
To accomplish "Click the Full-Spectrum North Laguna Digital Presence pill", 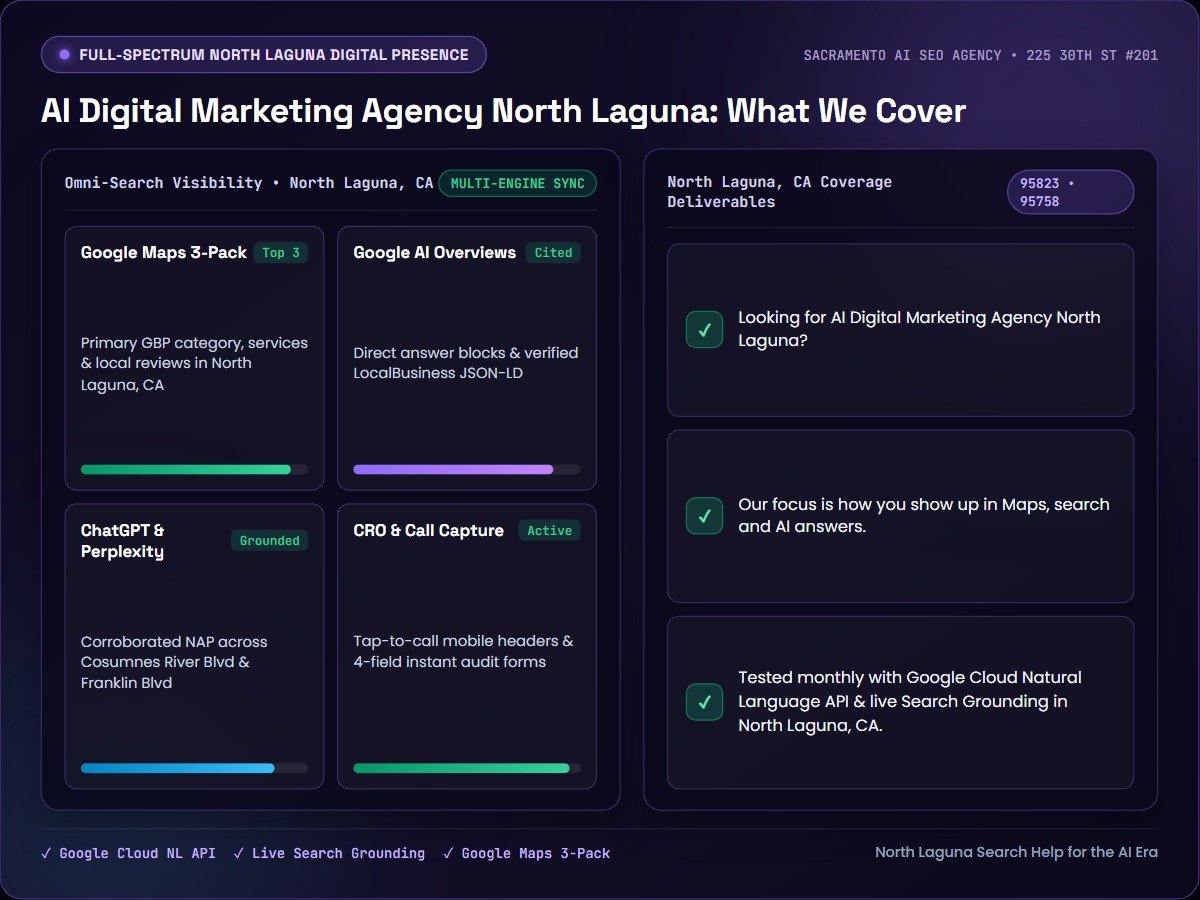I will pos(264,55).
